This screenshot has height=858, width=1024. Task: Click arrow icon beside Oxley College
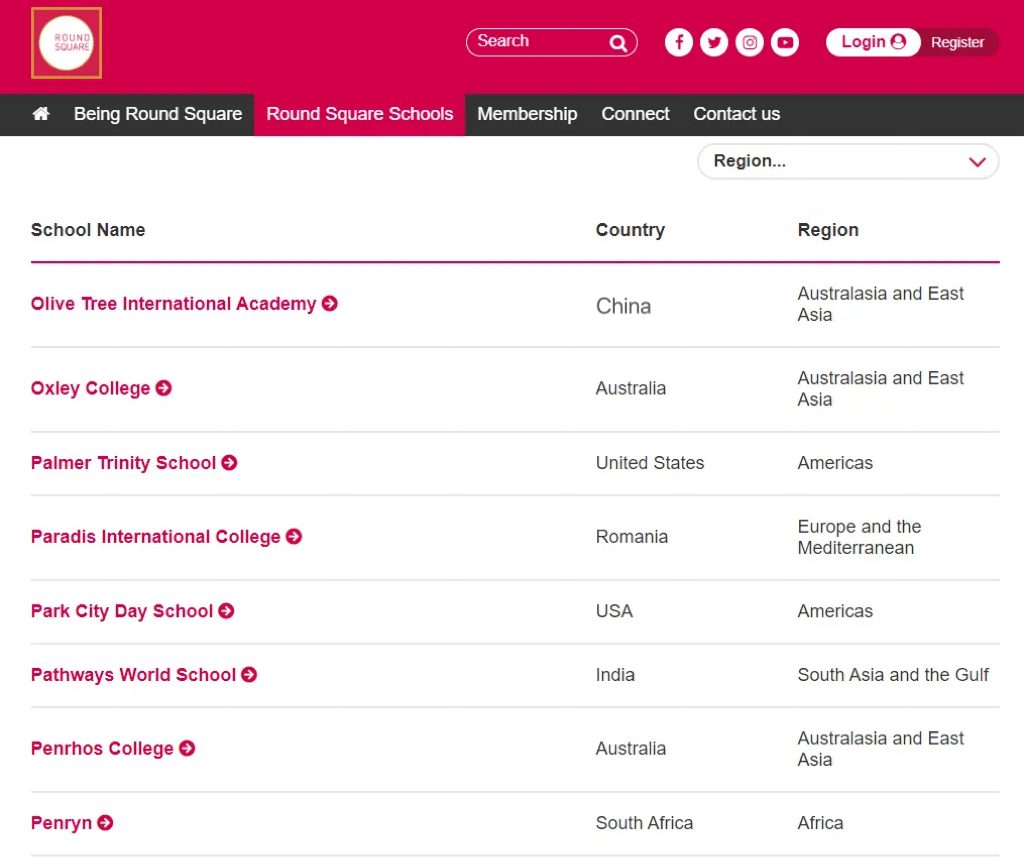164,388
